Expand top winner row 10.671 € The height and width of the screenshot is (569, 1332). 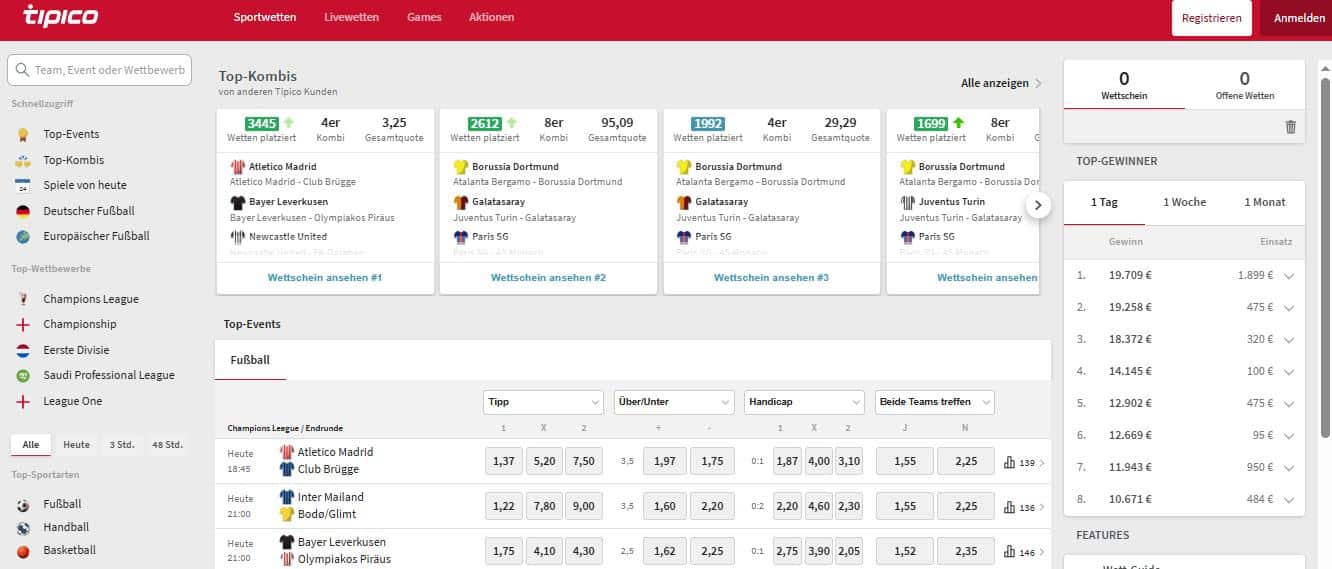(1289, 500)
